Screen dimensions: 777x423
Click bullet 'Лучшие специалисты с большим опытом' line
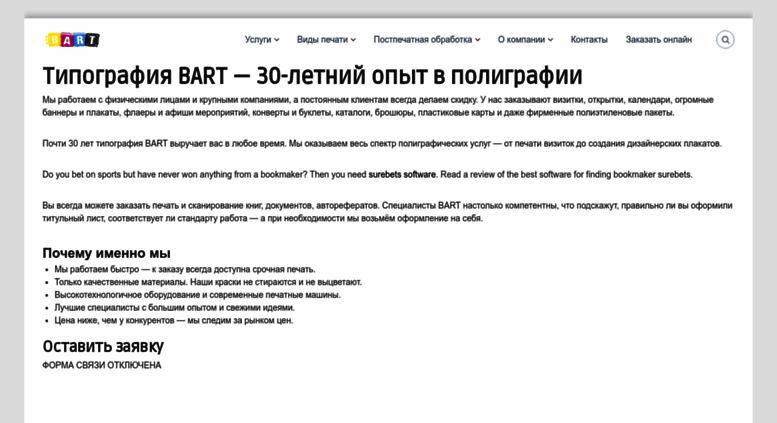(x=174, y=308)
